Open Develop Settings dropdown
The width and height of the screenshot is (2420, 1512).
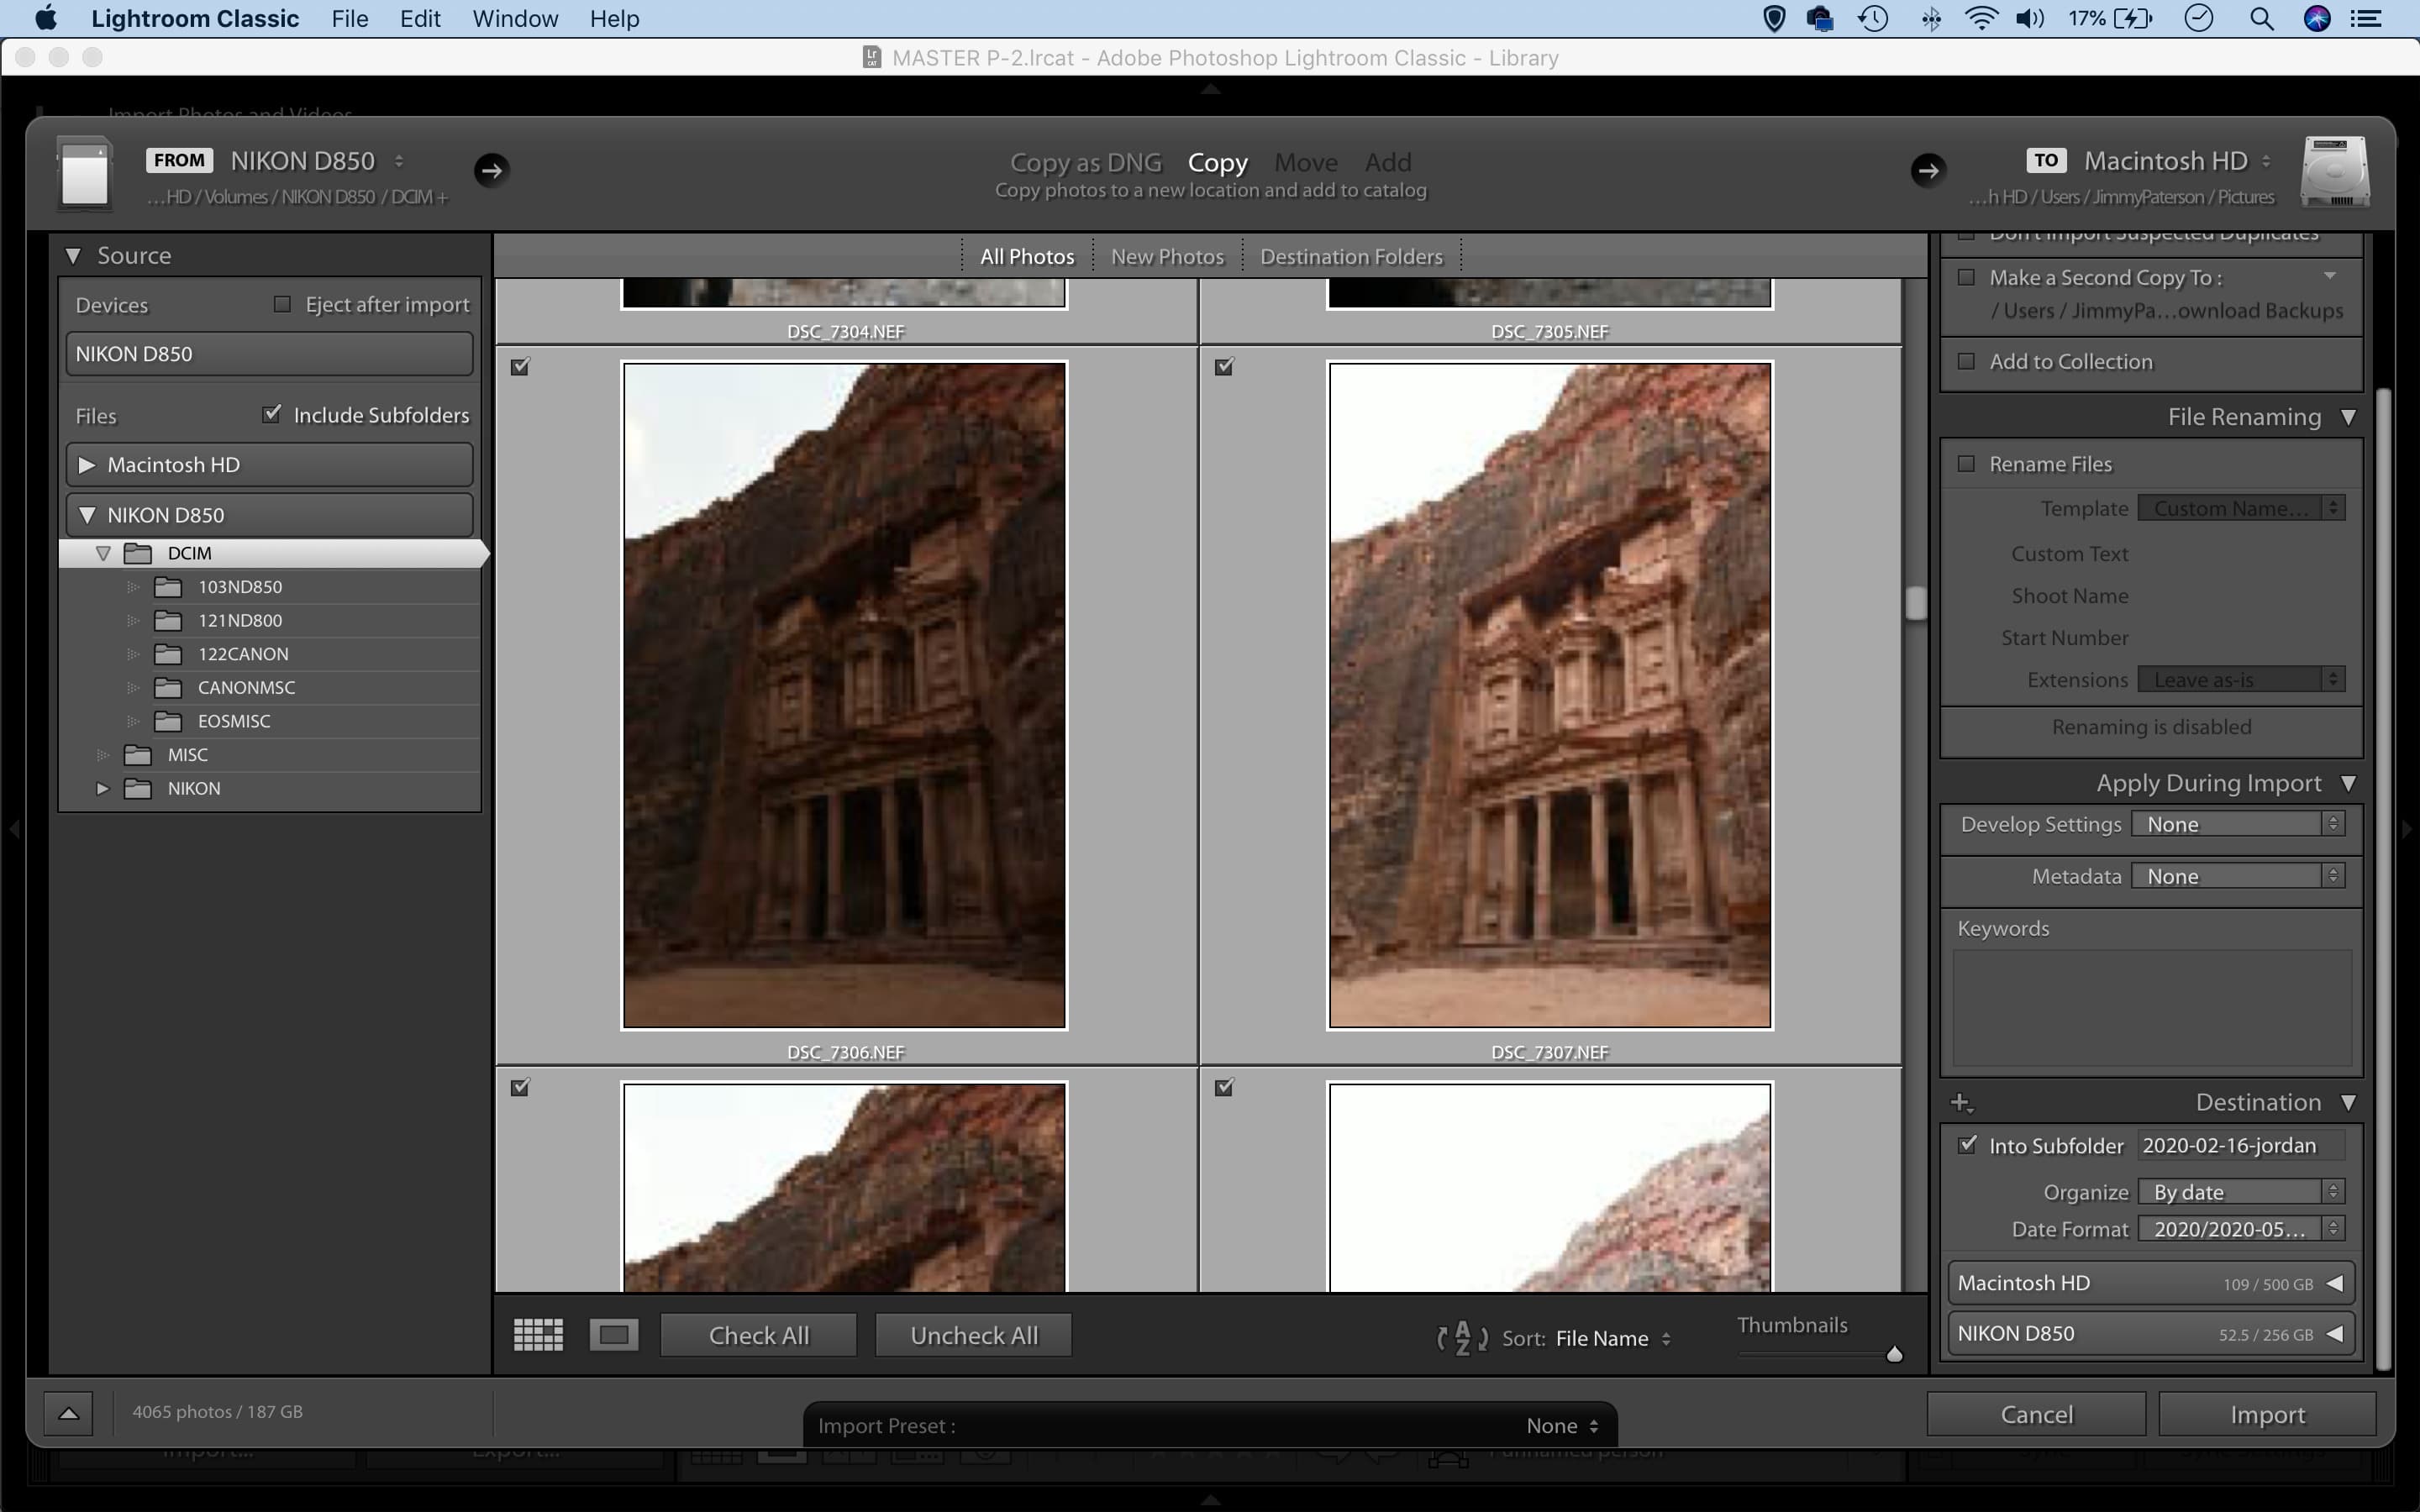(x=2238, y=824)
